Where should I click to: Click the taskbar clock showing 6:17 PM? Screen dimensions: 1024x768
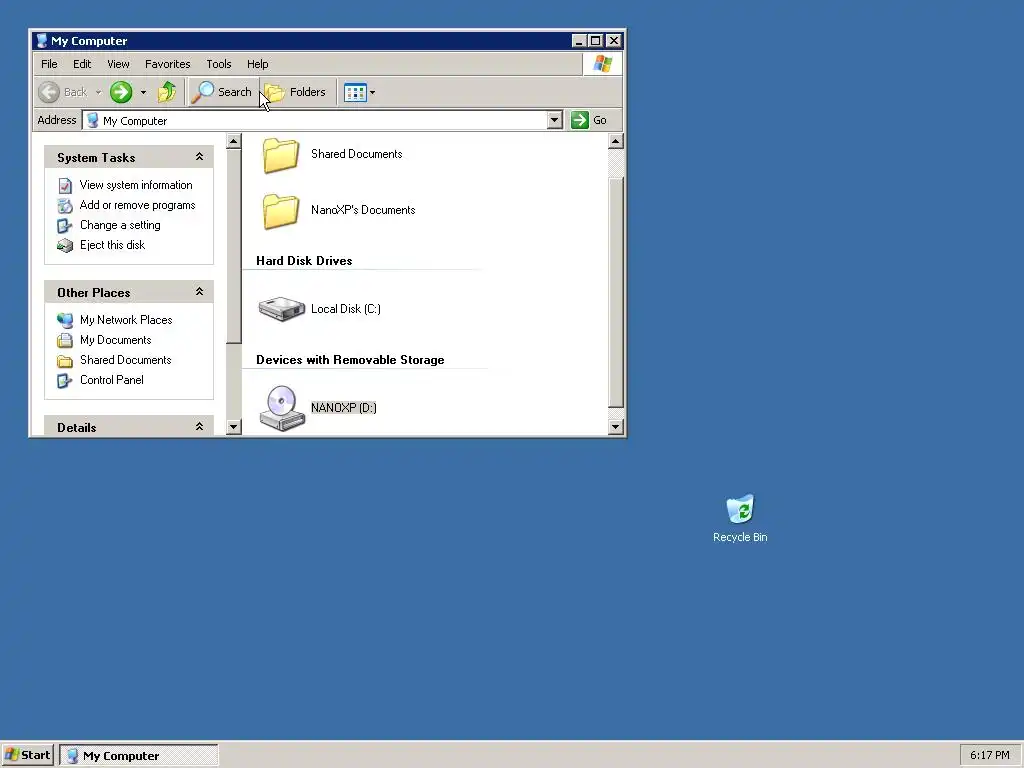tap(989, 756)
